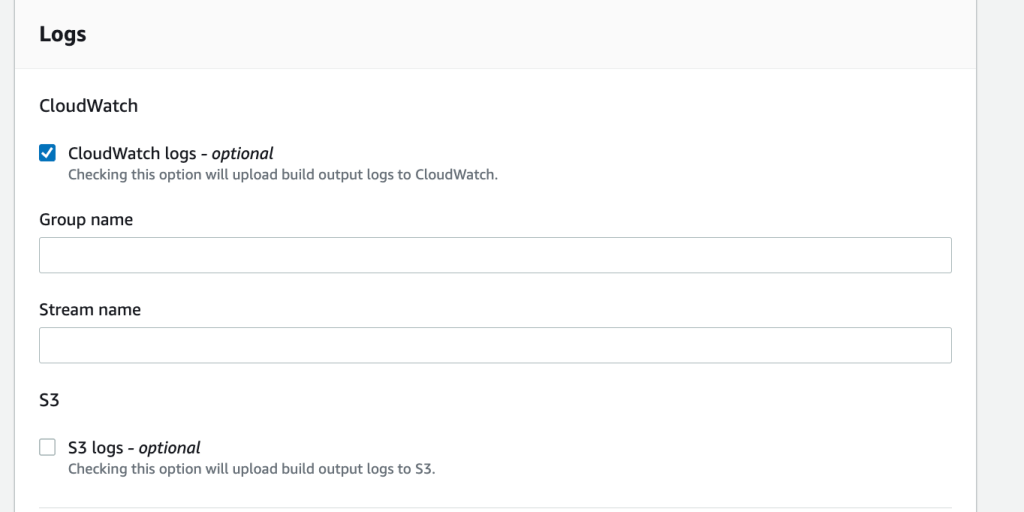Click the horizontal divider below S3 logs

pyautogui.click(x=495, y=507)
